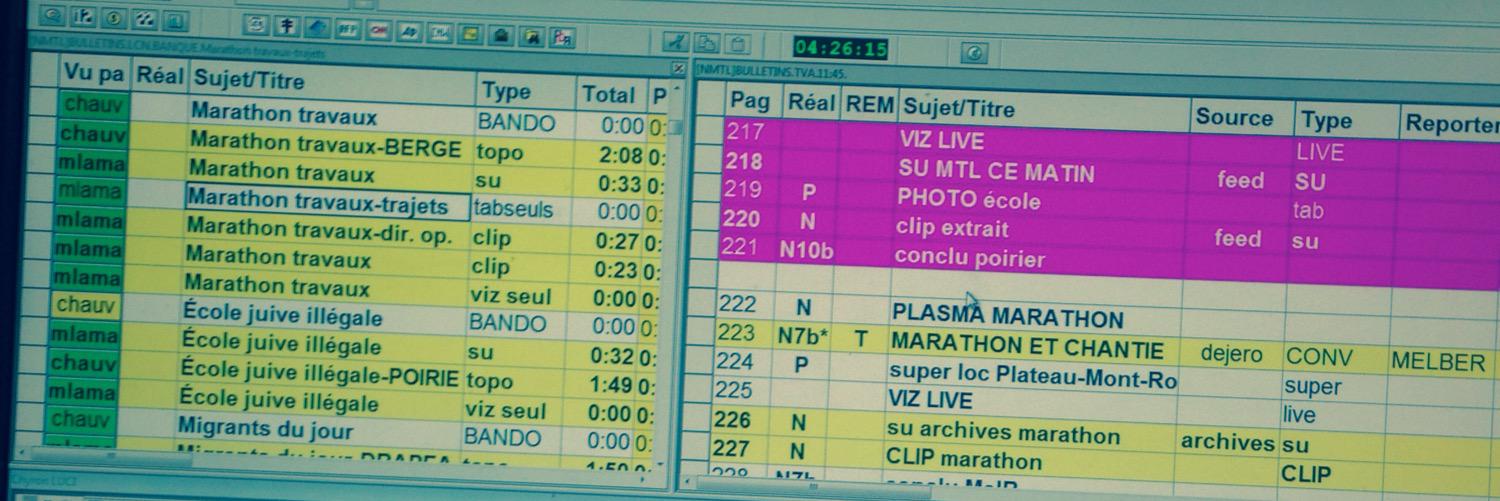Click the 'Total' column header
The image size is (1500, 501).
[x=609, y=96]
